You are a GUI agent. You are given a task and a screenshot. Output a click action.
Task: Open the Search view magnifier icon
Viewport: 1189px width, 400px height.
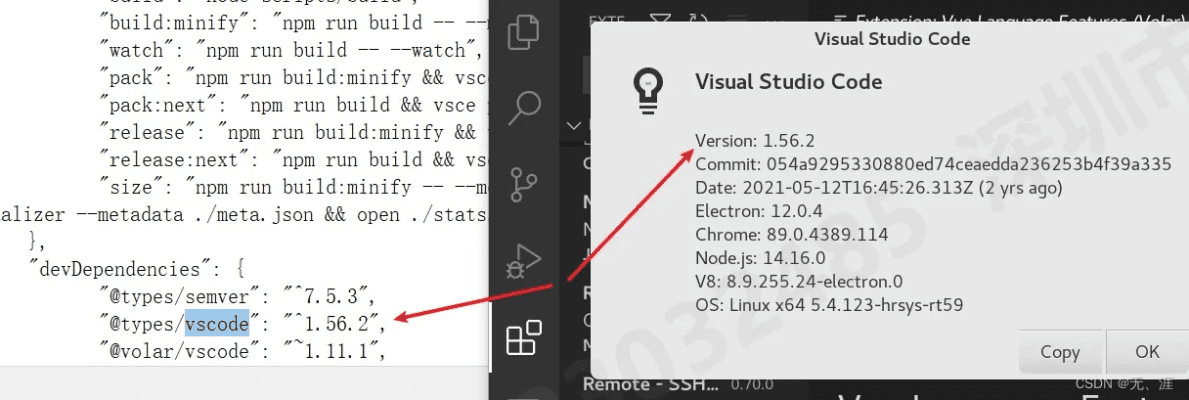tap(524, 105)
